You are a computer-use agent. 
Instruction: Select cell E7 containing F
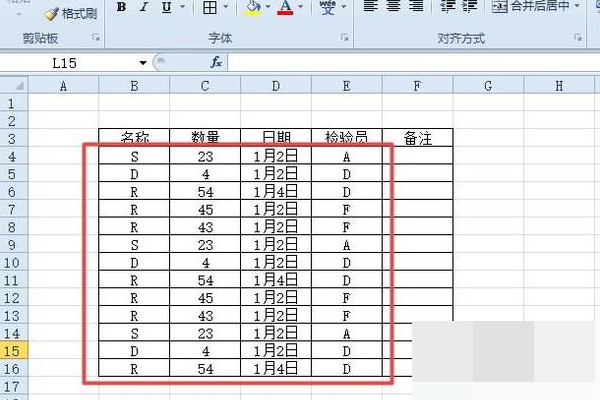pos(347,209)
